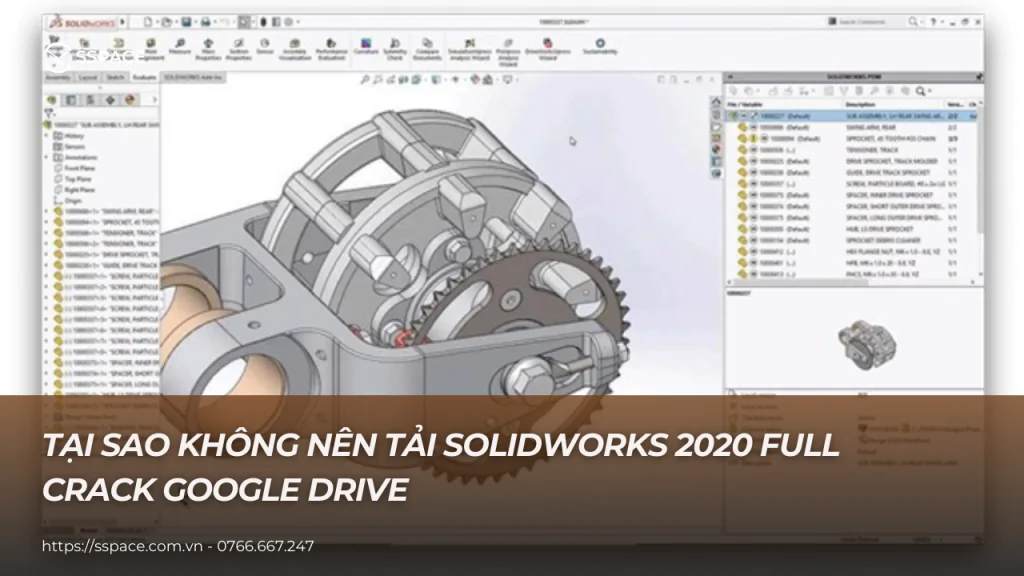The height and width of the screenshot is (576, 1024).
Task: Open the Options gear icon in title bar
Action: (x=289, y=22)
